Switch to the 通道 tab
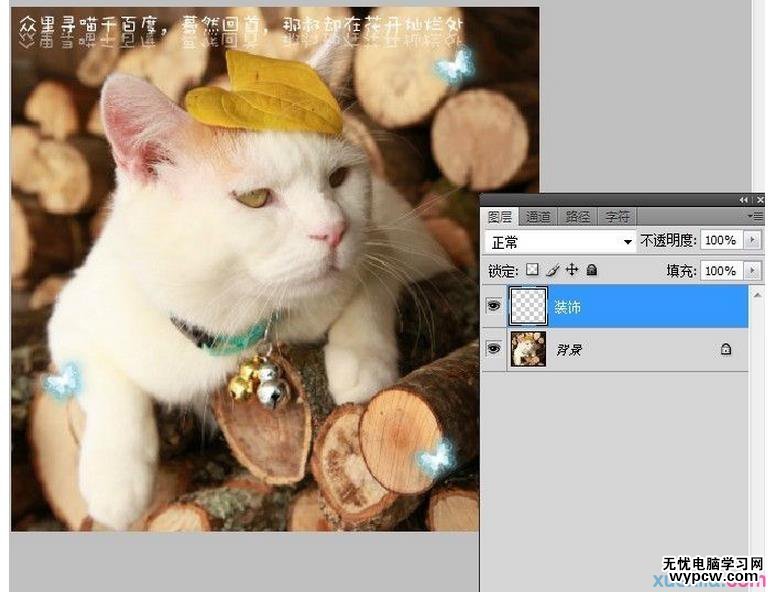This screenshot has height=592, width=774. [x=538, y=216]
